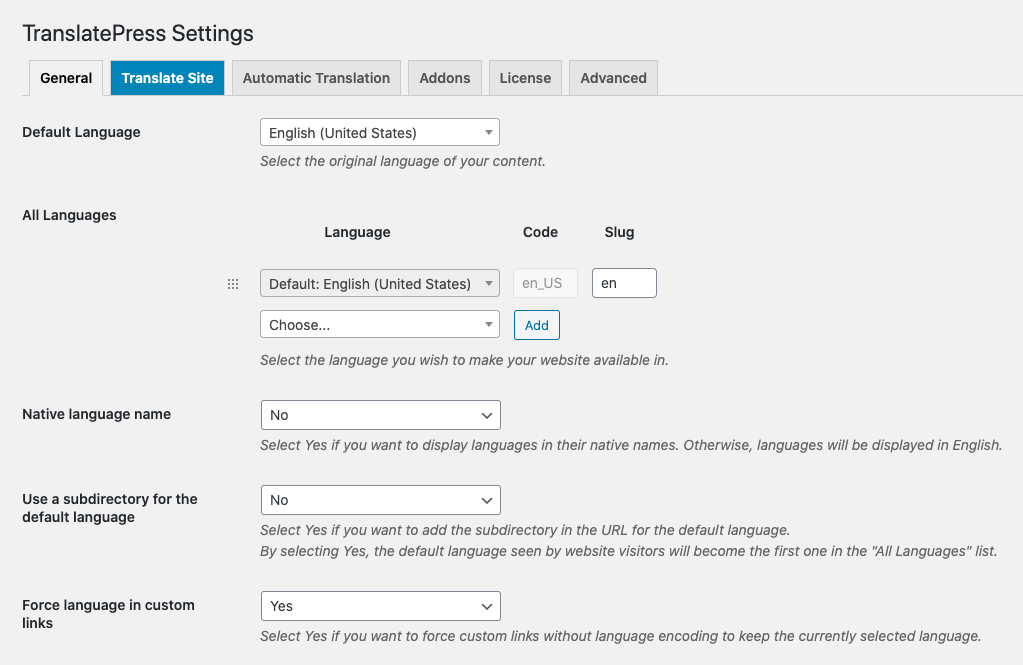
Task: Expand the subdirectory for default language dropdown
Action: pyautogui.click(x=380, y=500)
